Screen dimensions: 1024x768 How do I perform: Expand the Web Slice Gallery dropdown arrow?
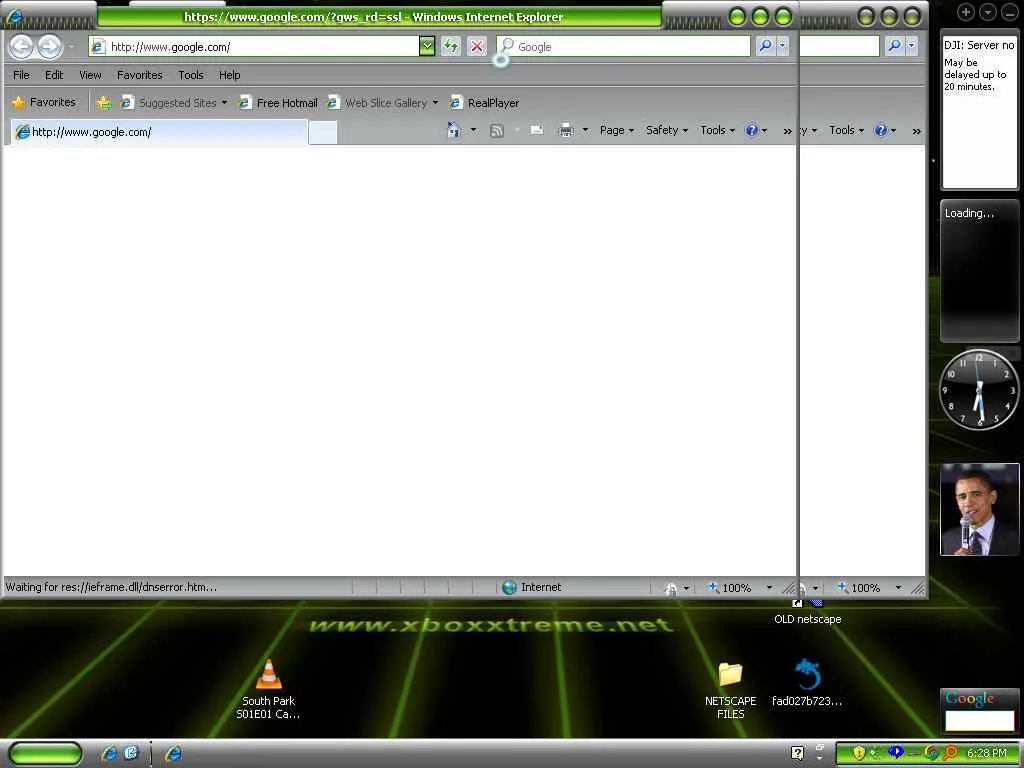pos(435,103)
